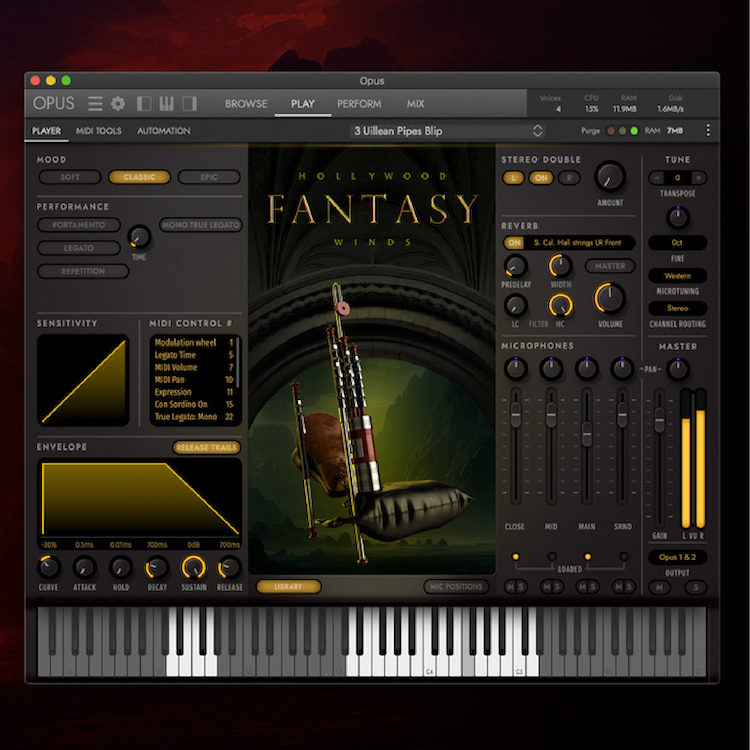Mute the master output M button

pyautogui.click(x=659, y=587)
